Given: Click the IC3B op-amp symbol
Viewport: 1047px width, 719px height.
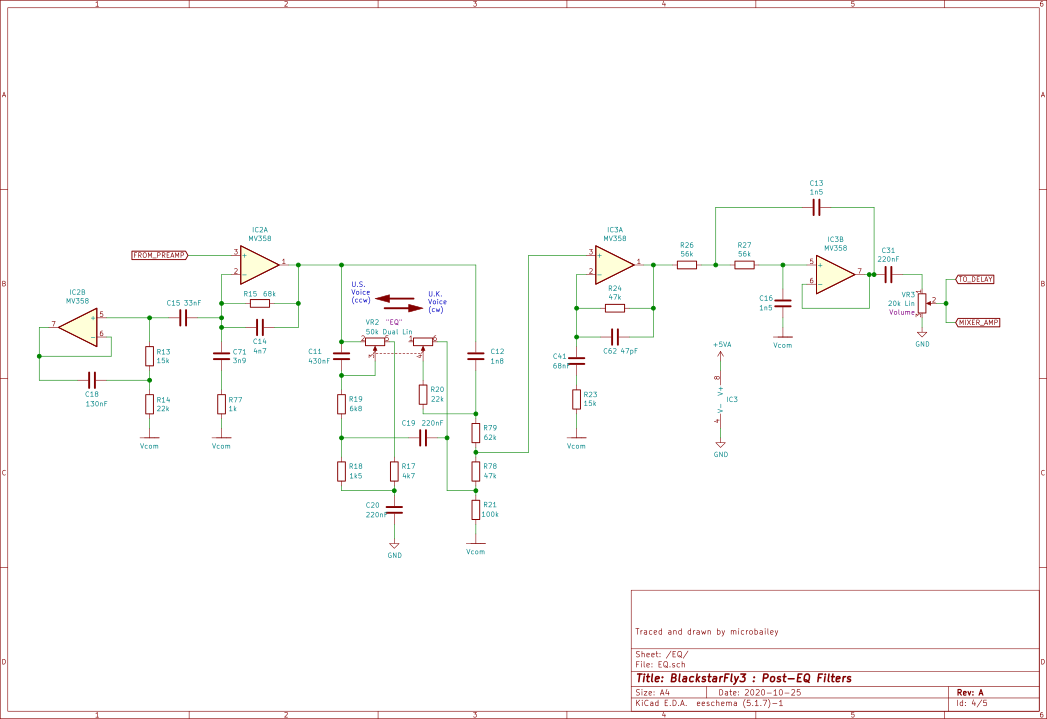Looking at the screenshot, I should click(835, 272).
